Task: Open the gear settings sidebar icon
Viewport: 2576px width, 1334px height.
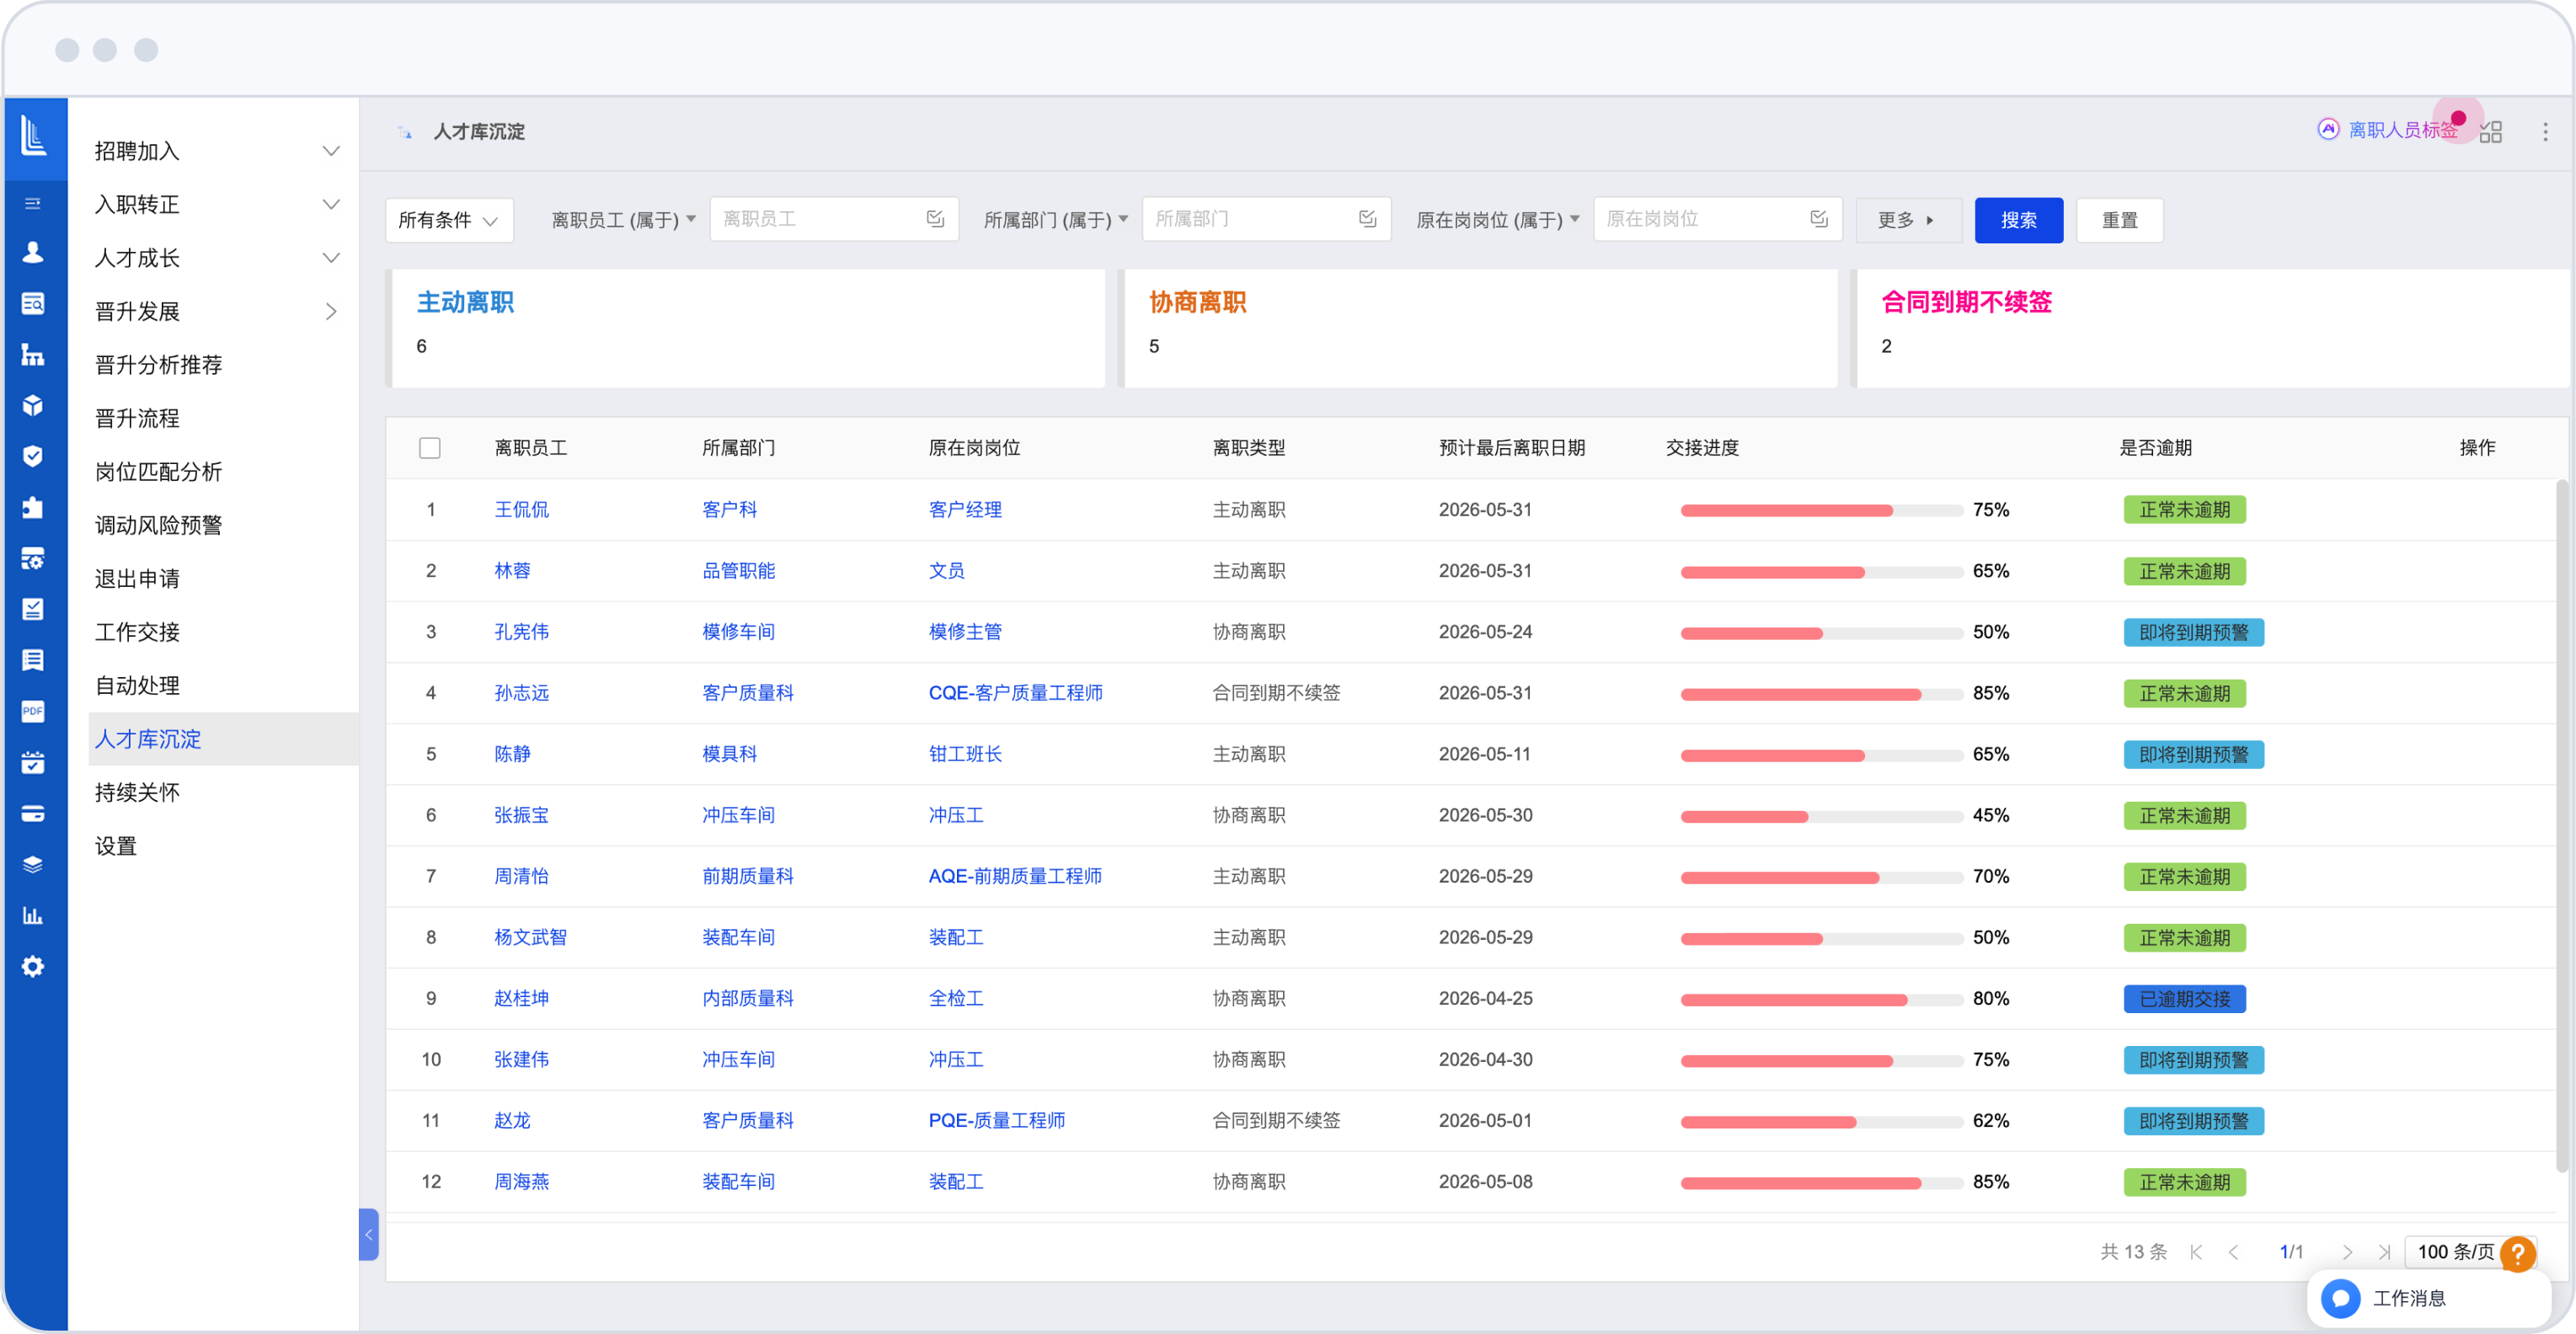Action: click(x=33, y=966)
